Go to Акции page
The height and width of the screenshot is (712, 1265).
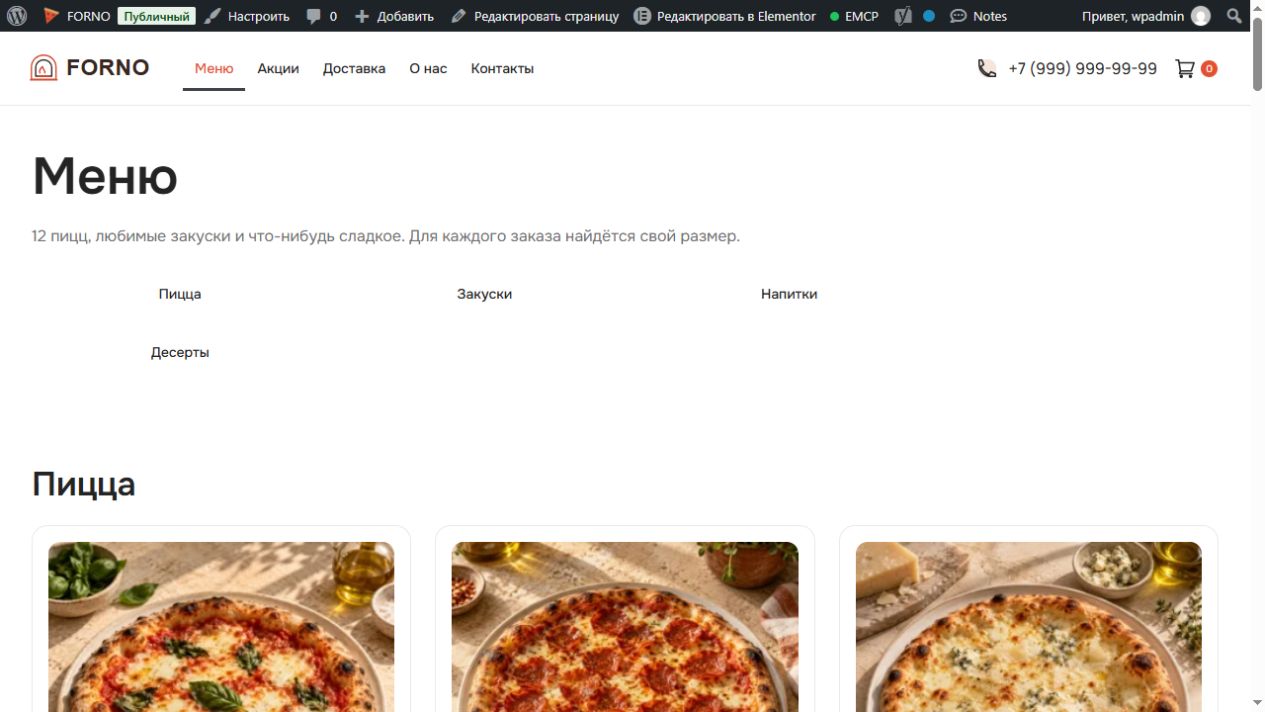pyautogui.click(x=278, y=68)
